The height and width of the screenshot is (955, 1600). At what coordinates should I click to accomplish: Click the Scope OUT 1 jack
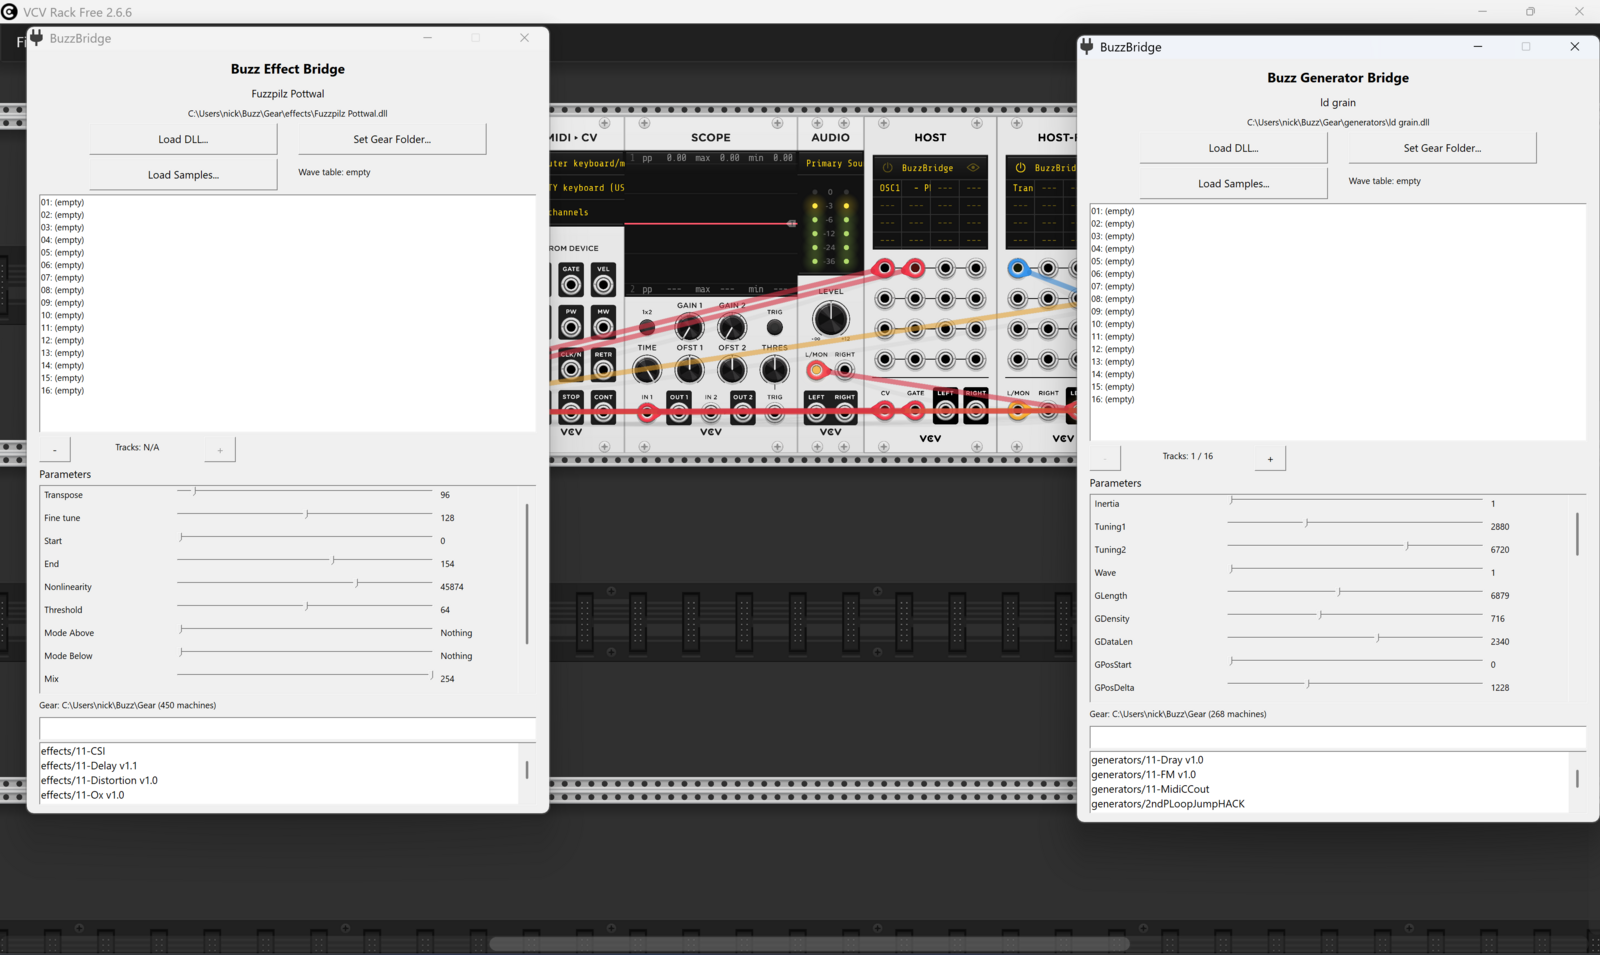pos(679,412)
